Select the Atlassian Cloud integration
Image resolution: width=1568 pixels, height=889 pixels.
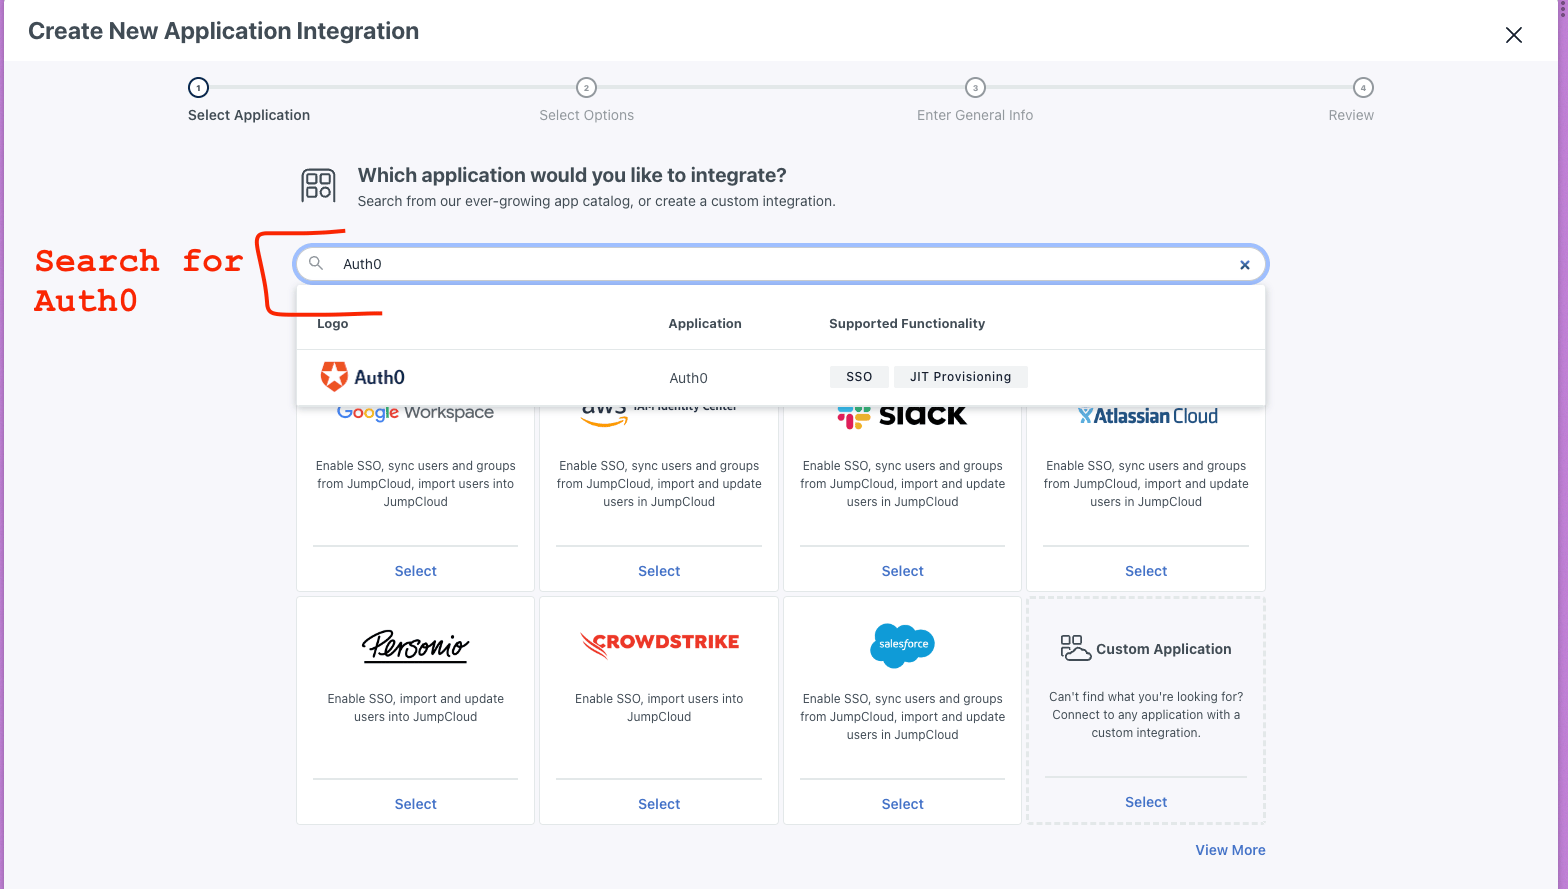pyautogui.click(x=1146, y=571)
